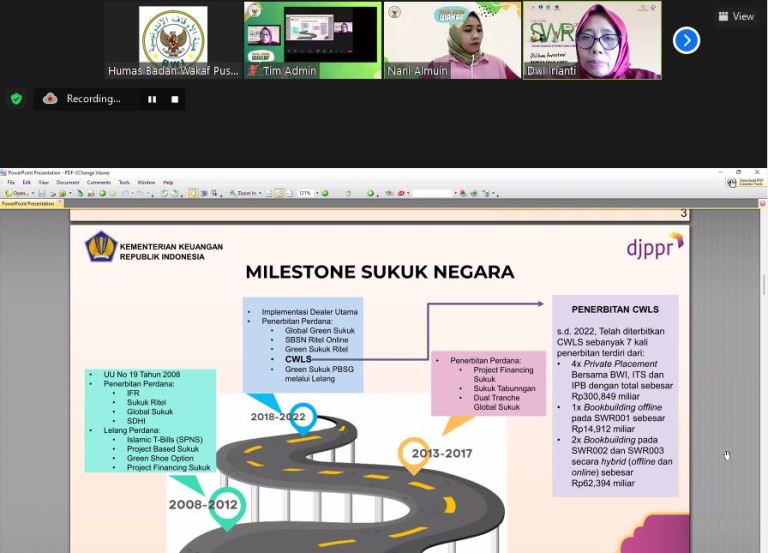Click the green encryption shield icon
The height and width of the screenshot is (553, 768).
[x=16, y=99]
